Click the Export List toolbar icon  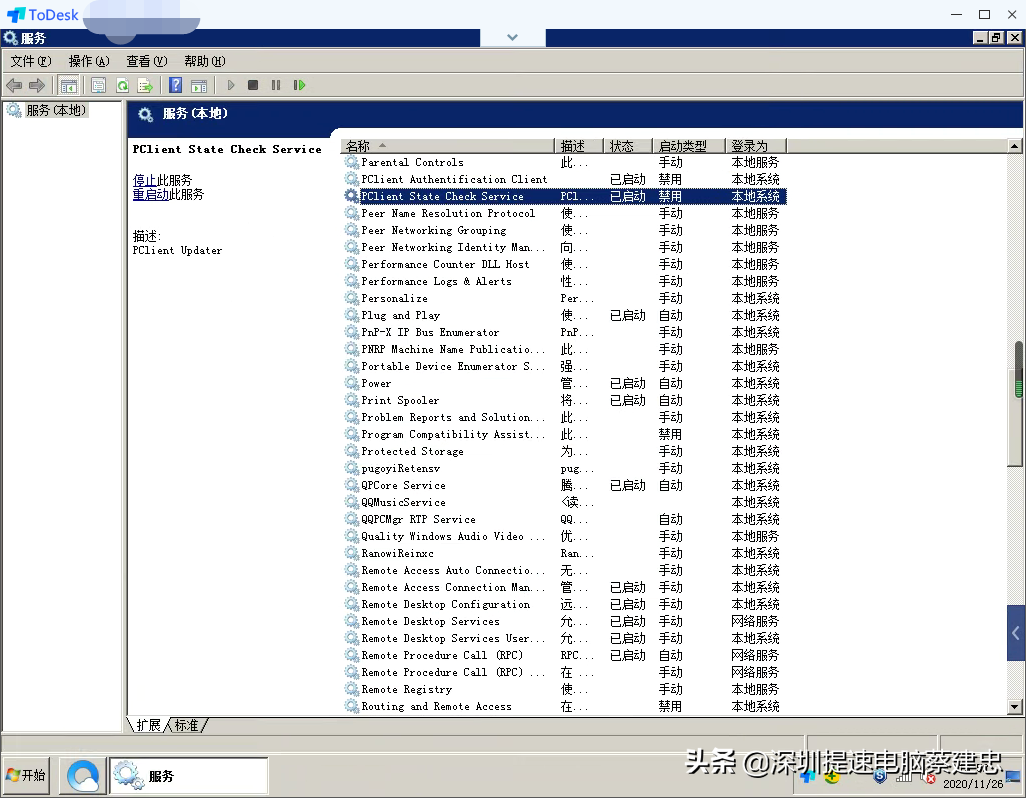click(145, 86)
